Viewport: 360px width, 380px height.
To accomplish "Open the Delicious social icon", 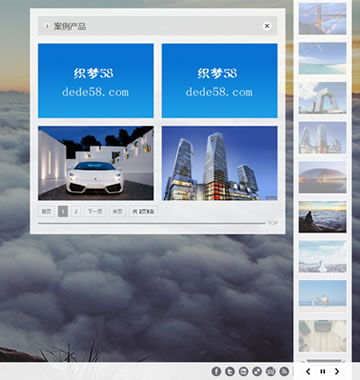I will click(257, 371).
